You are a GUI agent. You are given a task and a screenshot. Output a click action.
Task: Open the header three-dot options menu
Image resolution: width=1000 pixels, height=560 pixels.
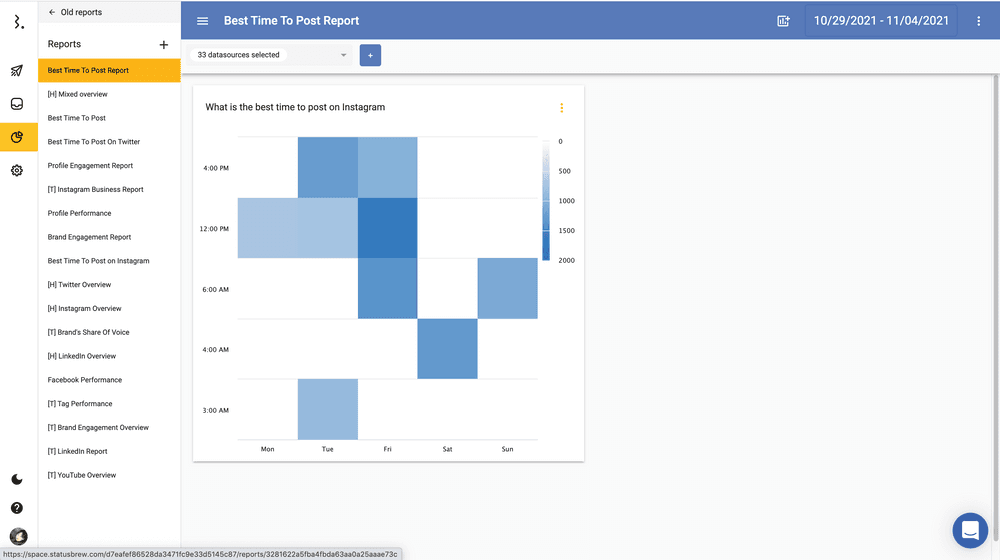(979, 21)
